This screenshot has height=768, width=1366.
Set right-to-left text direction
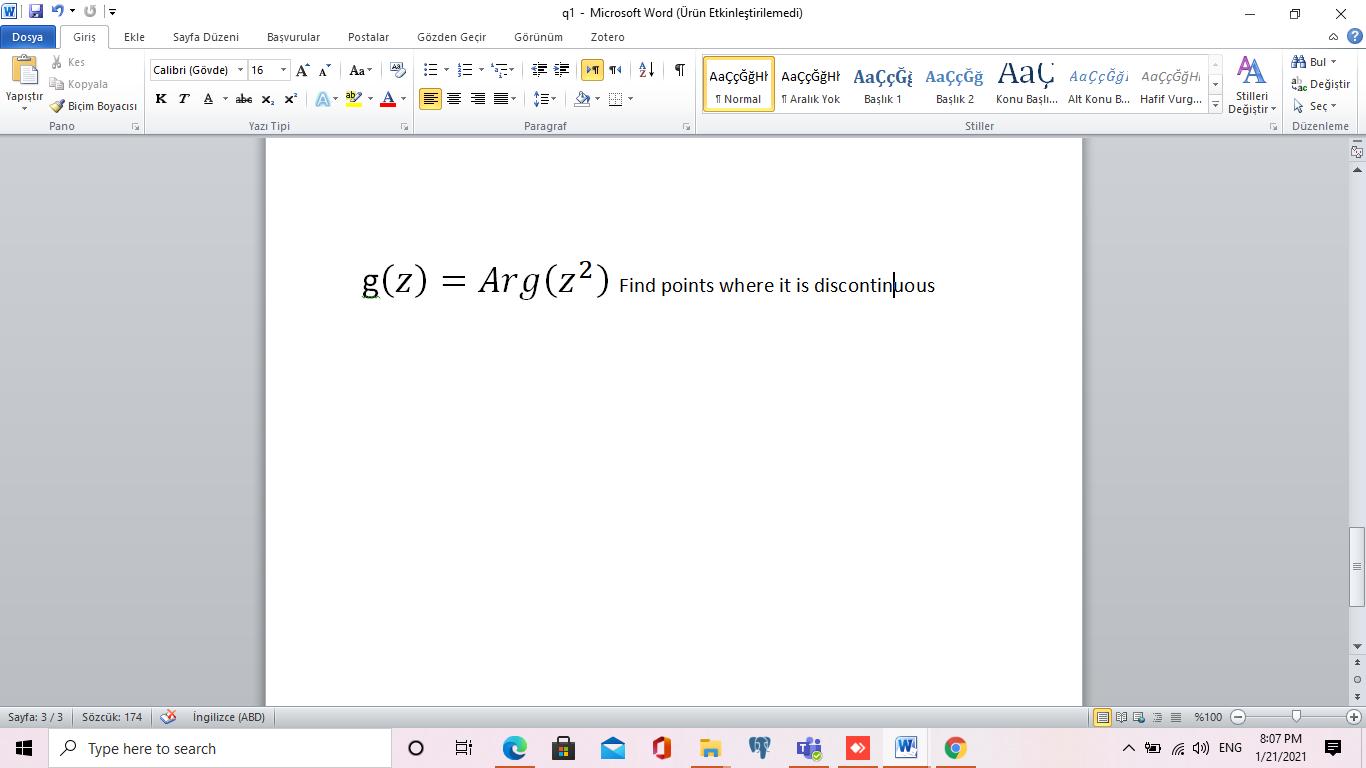point(615,70)
